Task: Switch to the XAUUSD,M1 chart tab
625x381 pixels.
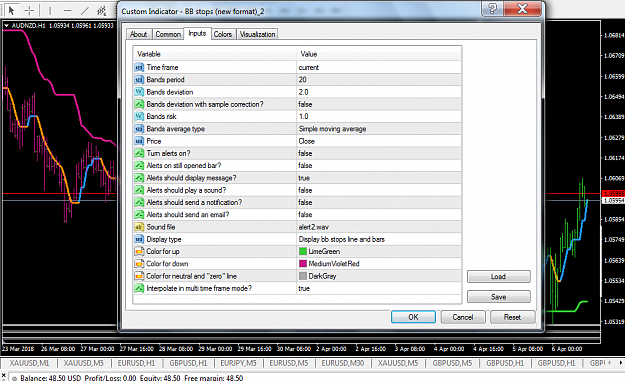Action: pyautogui.click(x=29, y=363)
